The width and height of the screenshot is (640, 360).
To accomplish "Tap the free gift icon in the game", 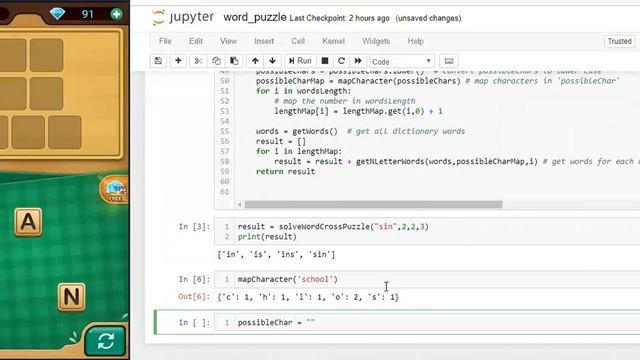I will [115, 189].
